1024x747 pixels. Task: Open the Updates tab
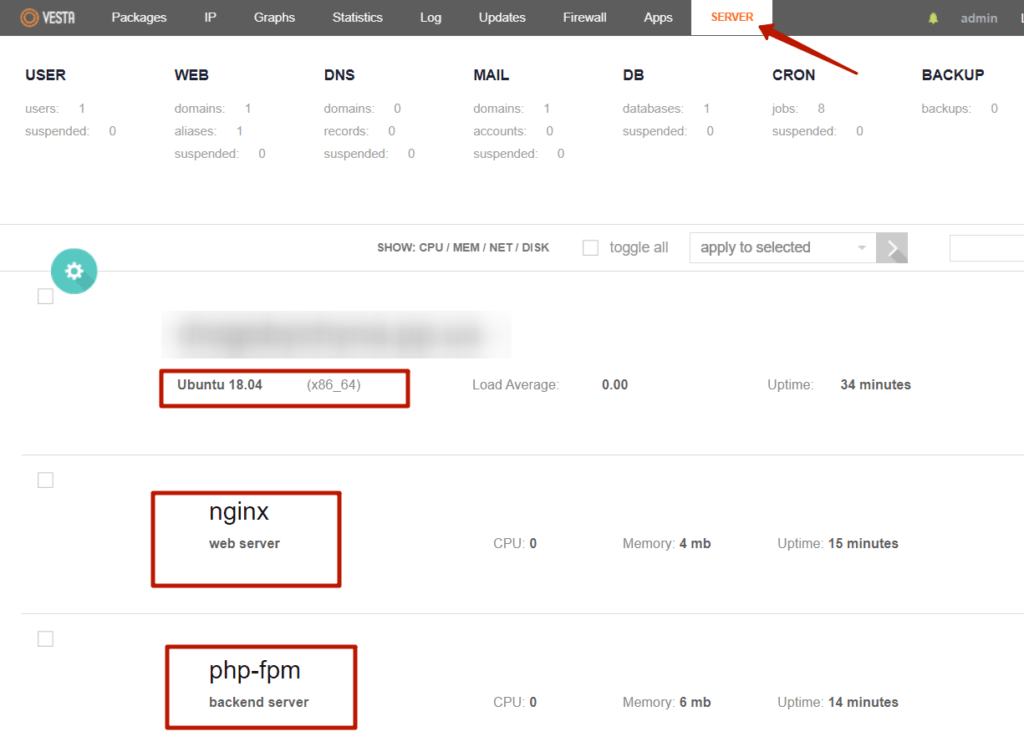pos(502,18)
